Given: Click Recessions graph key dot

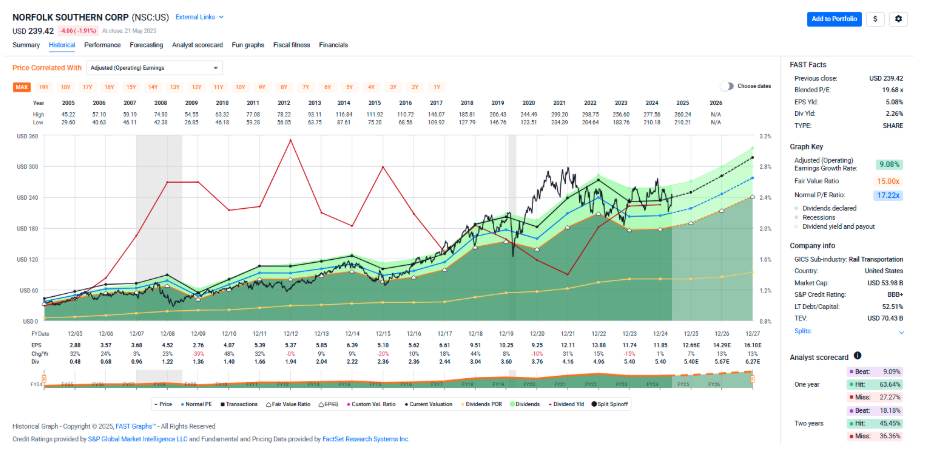Looking at the screenshot, I should point(797,217).
